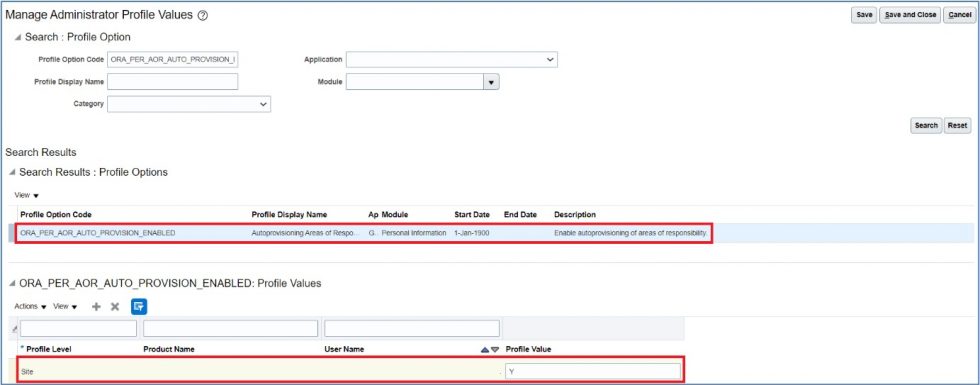This screenshot has height=385, width=980.
Task: Click the Description column header
Action: (575, 214)
